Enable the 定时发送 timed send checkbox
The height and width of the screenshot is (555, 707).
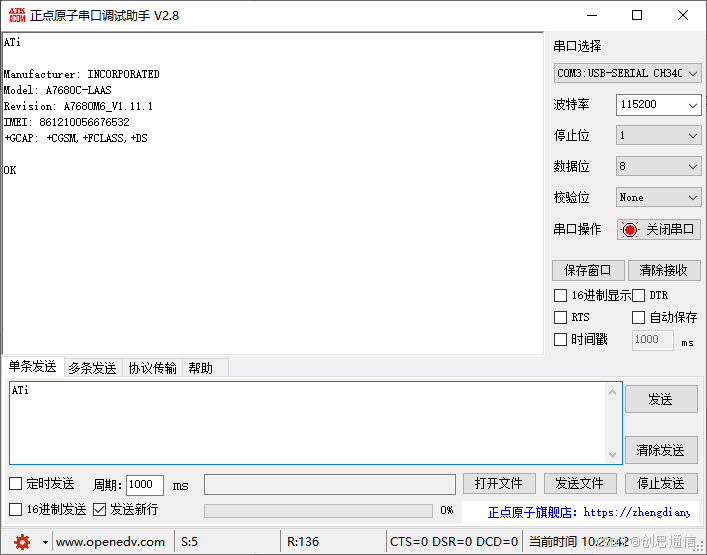pyautogui.click(x=15, y=484)
